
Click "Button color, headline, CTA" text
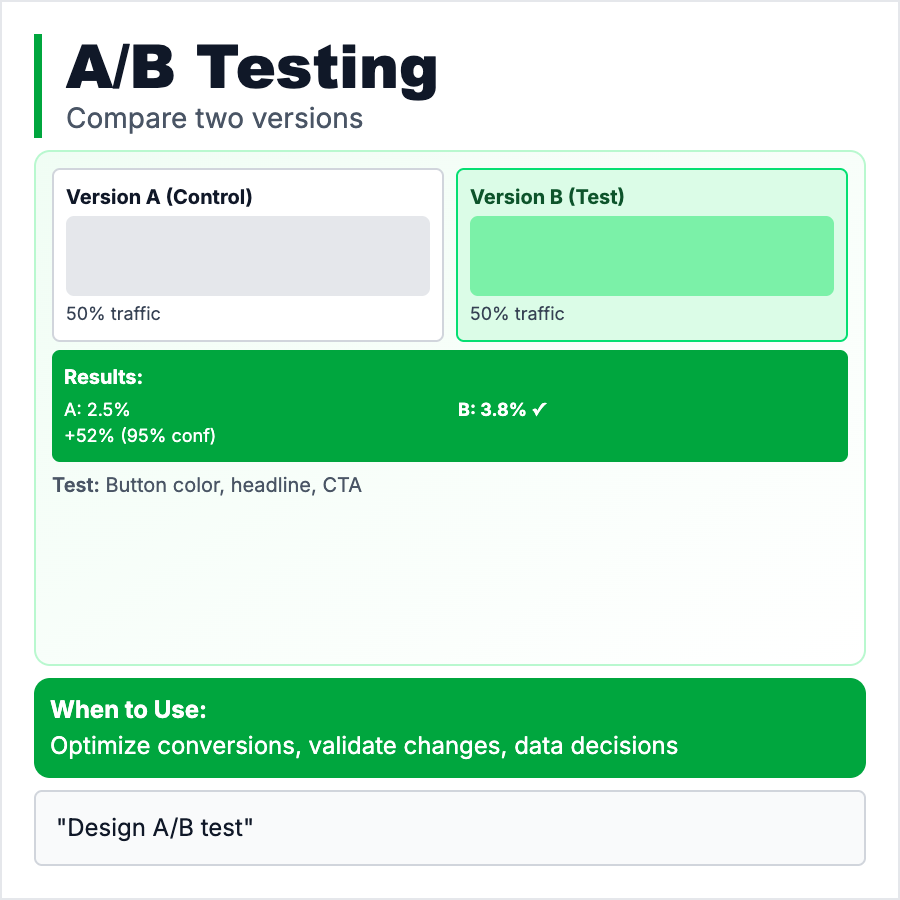click(234, 486)
